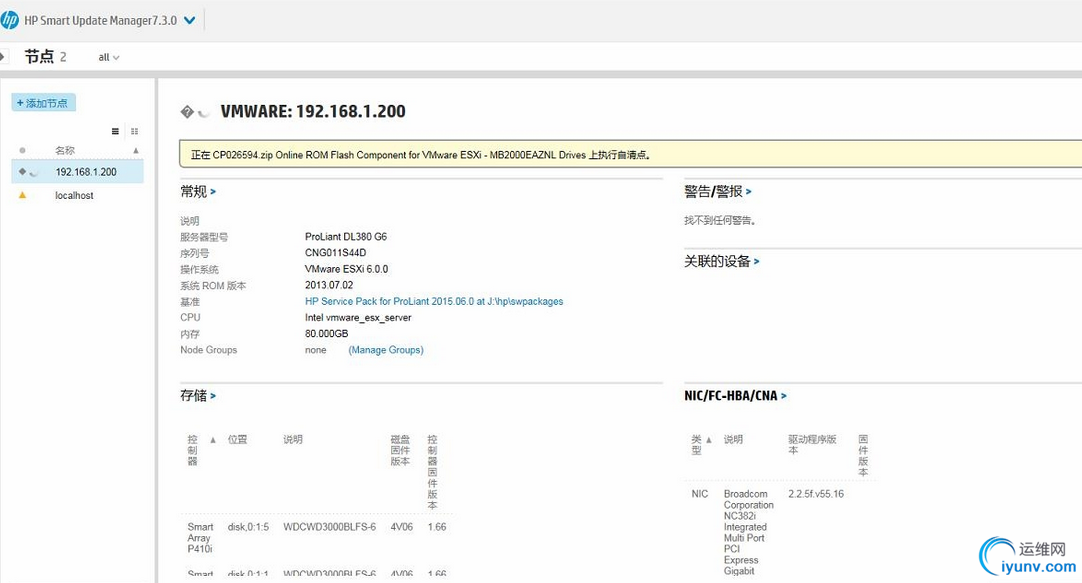
Task: Click Intel vmware_esx_server CPU value
Action: pos(358,317)
